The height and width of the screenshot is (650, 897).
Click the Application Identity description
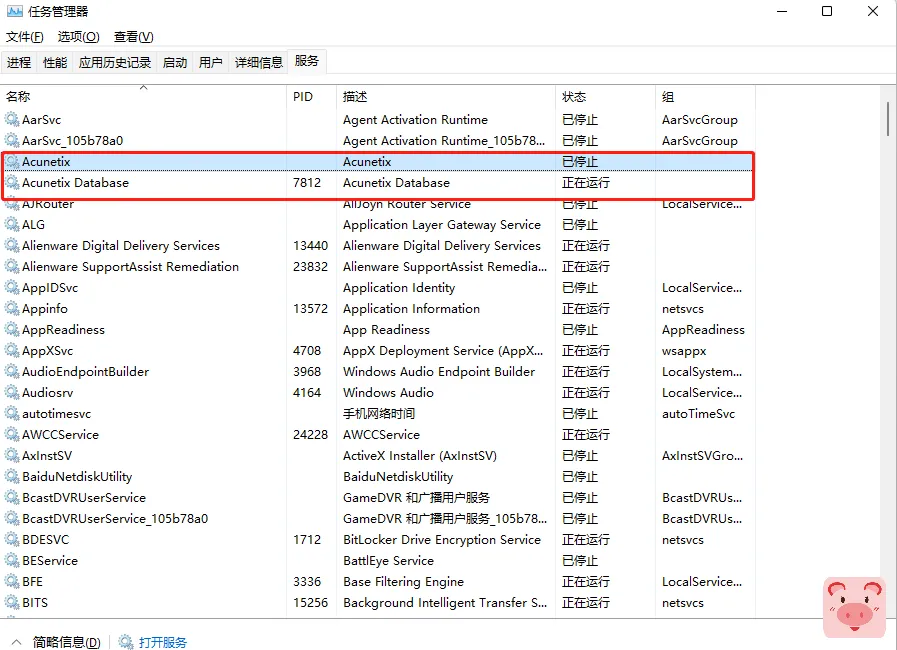click(399, 287)
